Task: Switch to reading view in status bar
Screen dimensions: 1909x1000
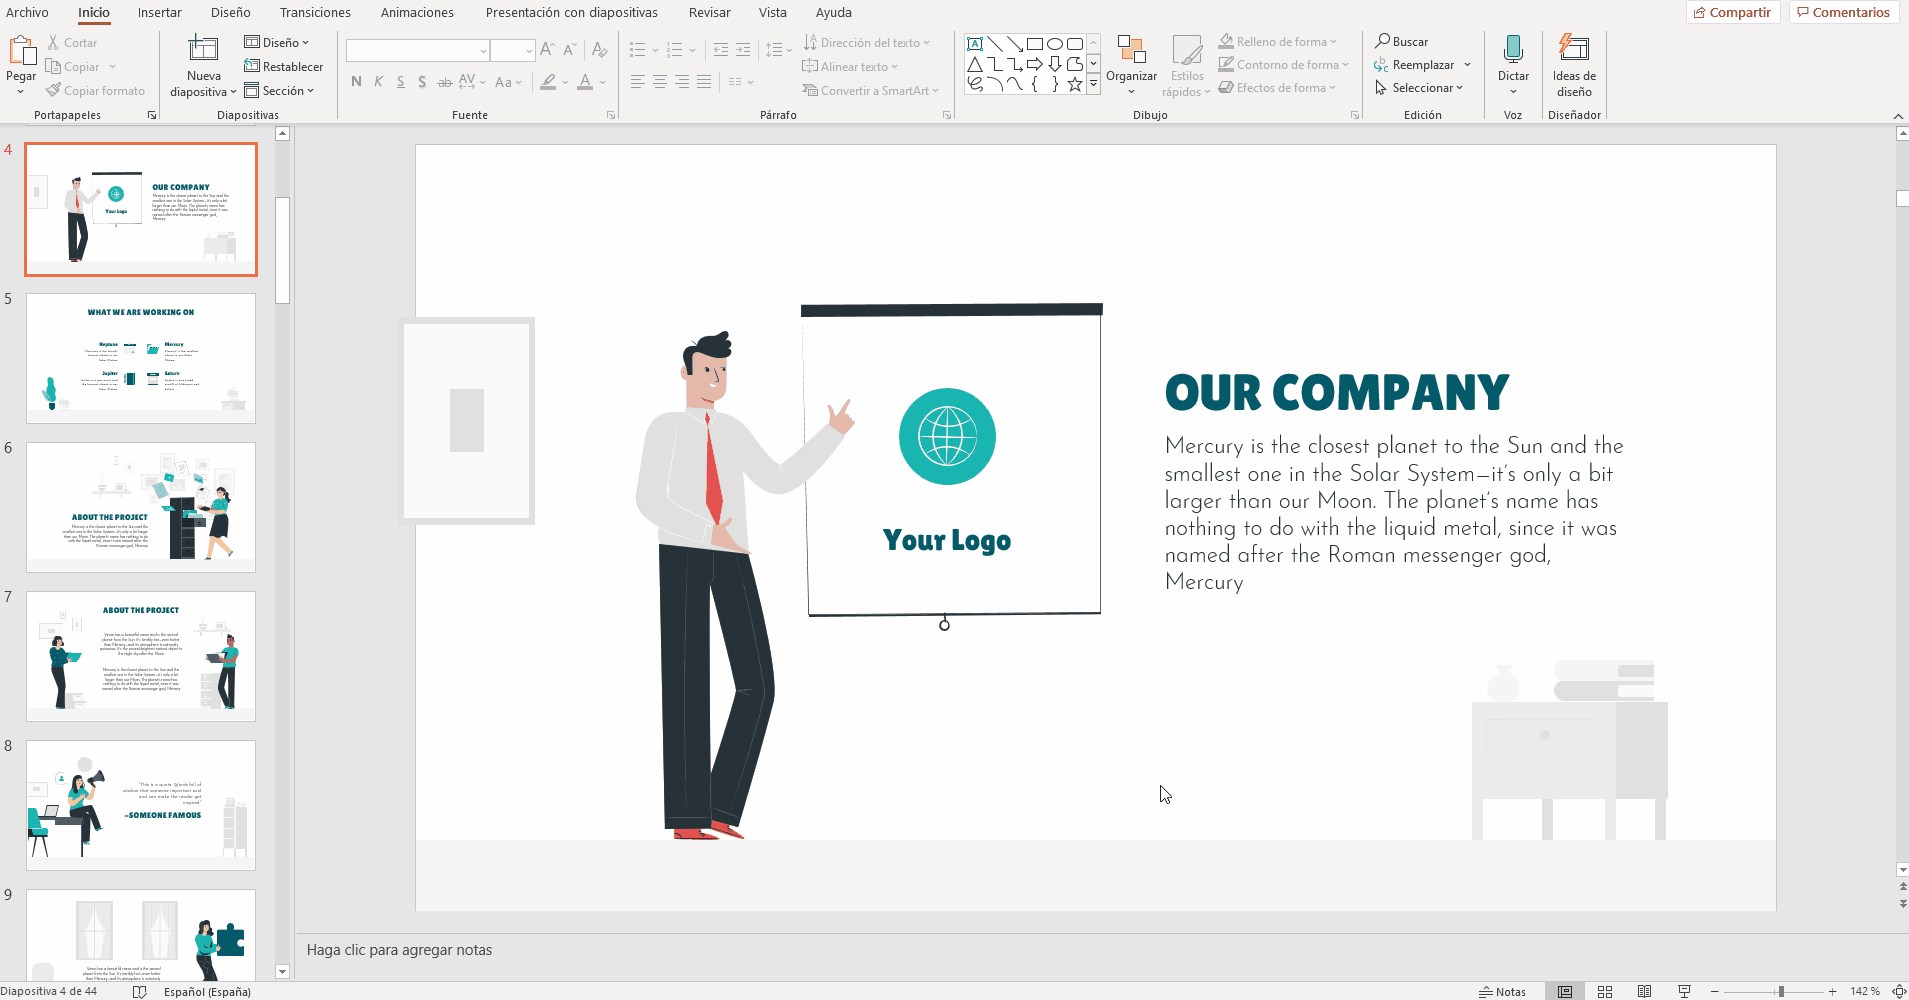Action: pos(1645,991)
